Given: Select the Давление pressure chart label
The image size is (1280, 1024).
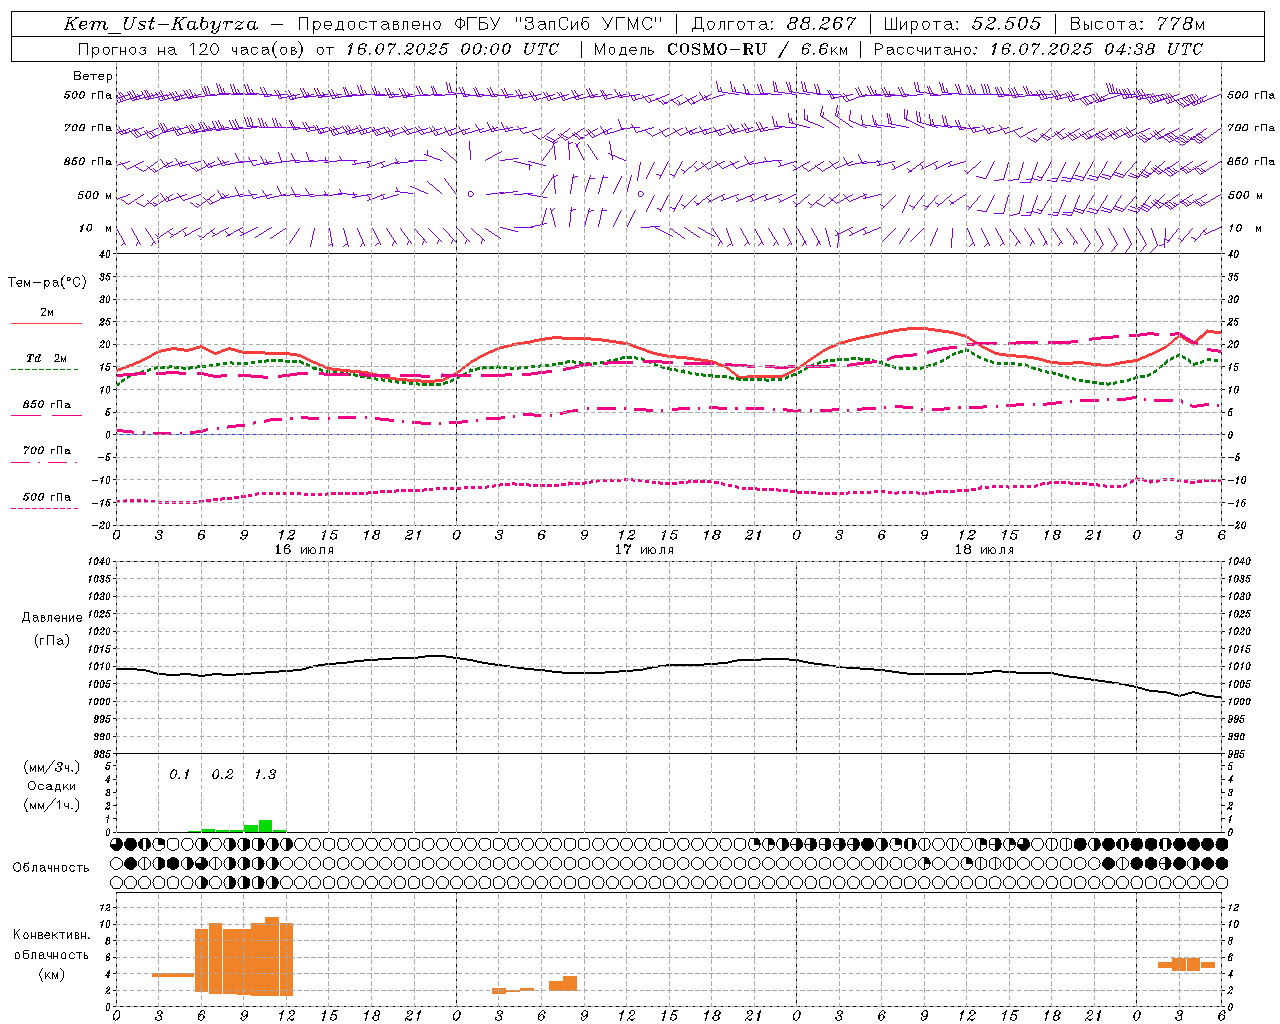Looking at the screenshot, I should [52, 618].
